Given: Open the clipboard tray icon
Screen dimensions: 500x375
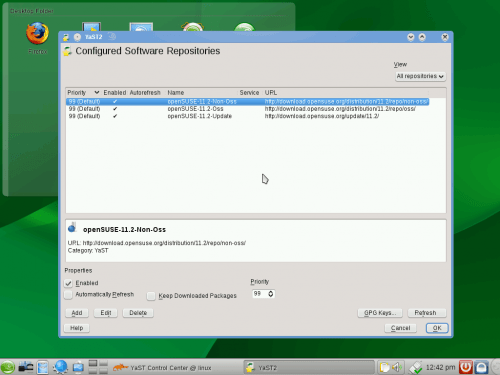Looking at the screenshot, I should click(384, 367).
